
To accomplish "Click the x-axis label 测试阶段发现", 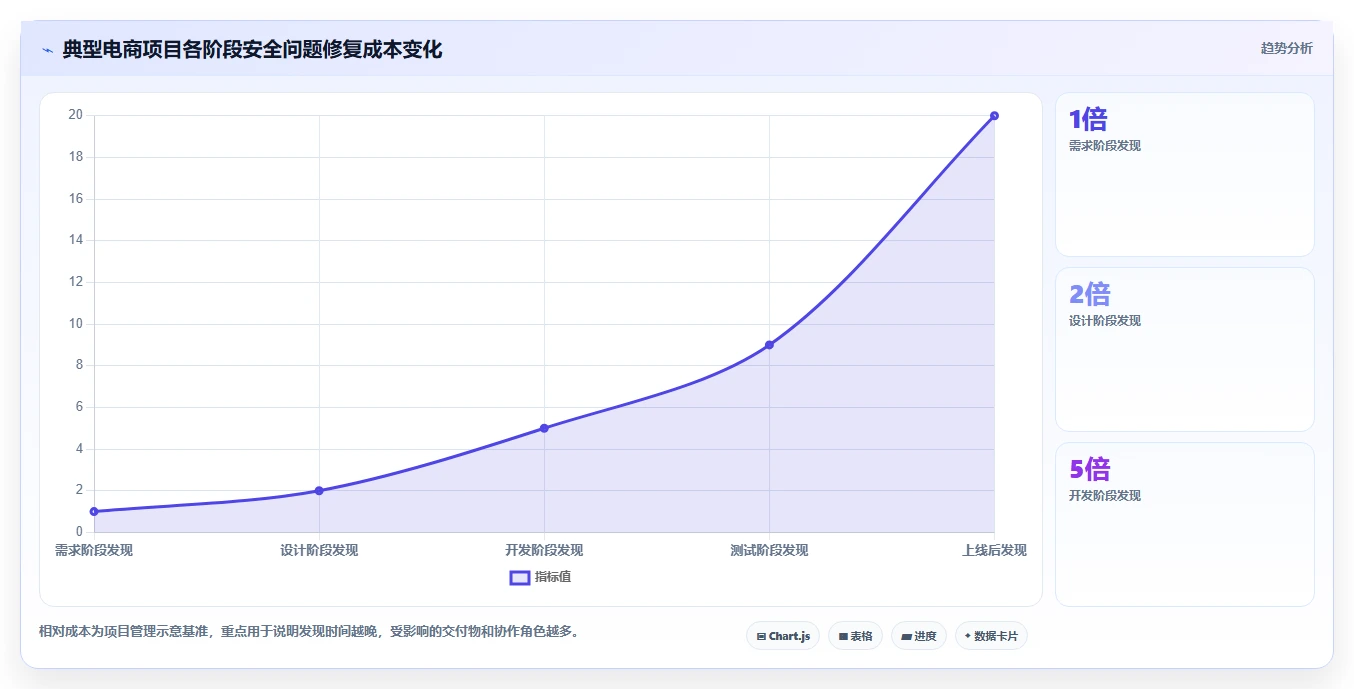I will tap(769, 550).
